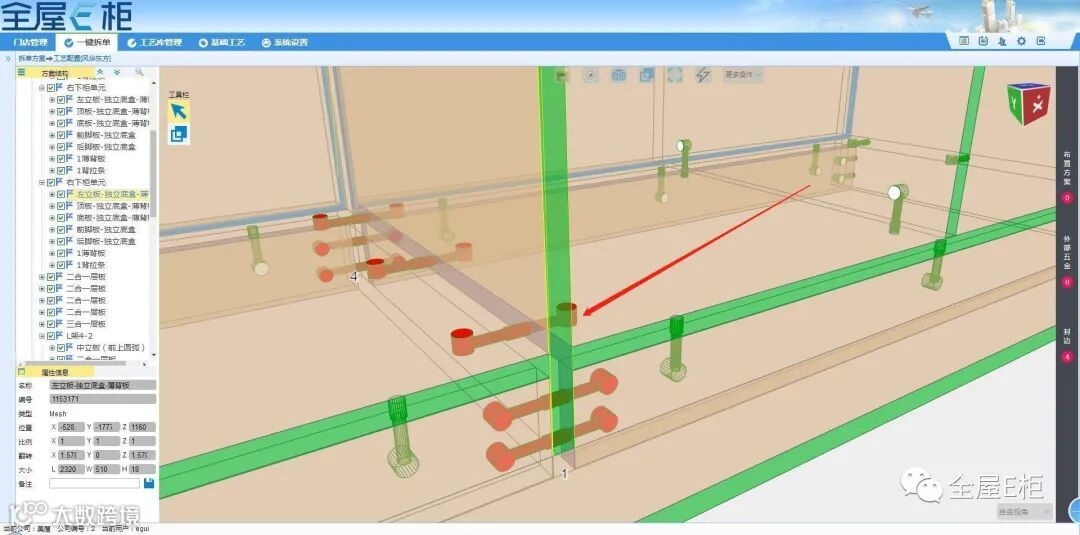Click the fullscreen frame icon in viewport toolbar
Screen dimensions: 1080x535
(x=674, y=74)
